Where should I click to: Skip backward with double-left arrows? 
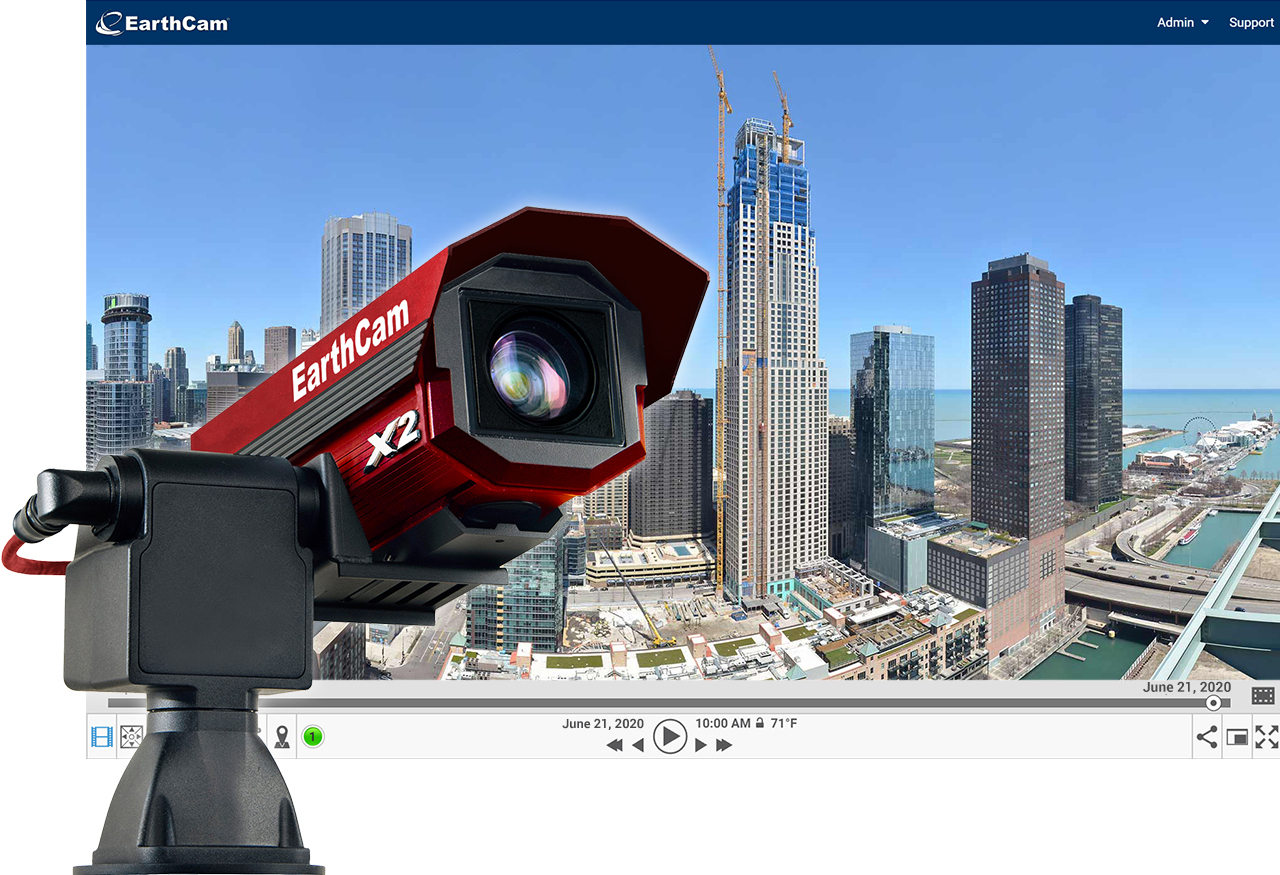tap(614, 745)
